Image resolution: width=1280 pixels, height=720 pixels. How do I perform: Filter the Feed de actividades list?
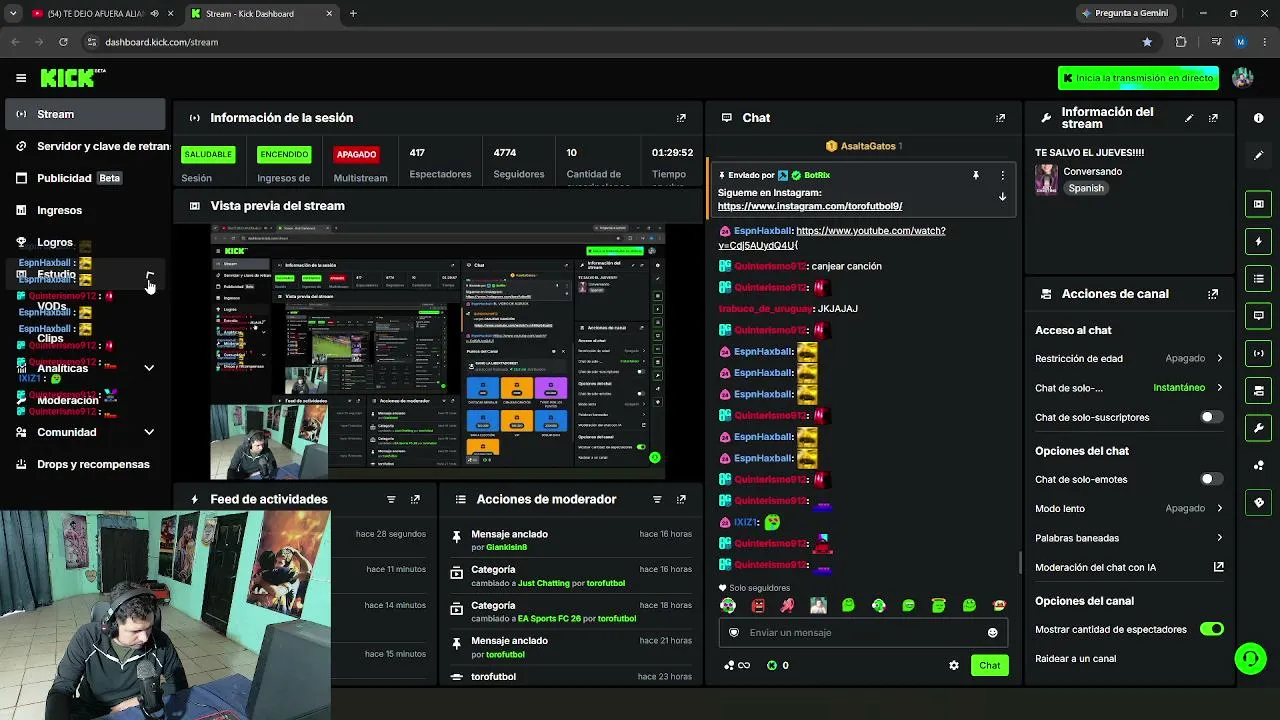(x=391, y=499)
